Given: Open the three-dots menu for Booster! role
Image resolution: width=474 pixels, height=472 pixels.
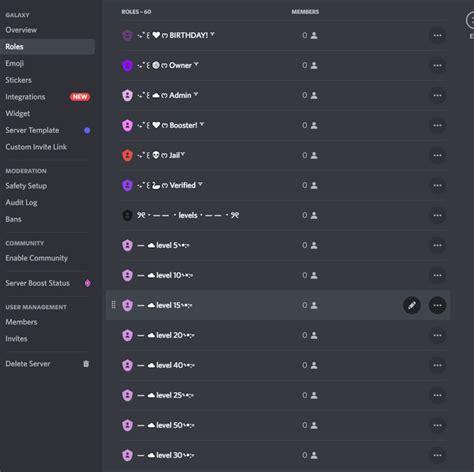Looking at the screenshot, I should pos(437,125).
